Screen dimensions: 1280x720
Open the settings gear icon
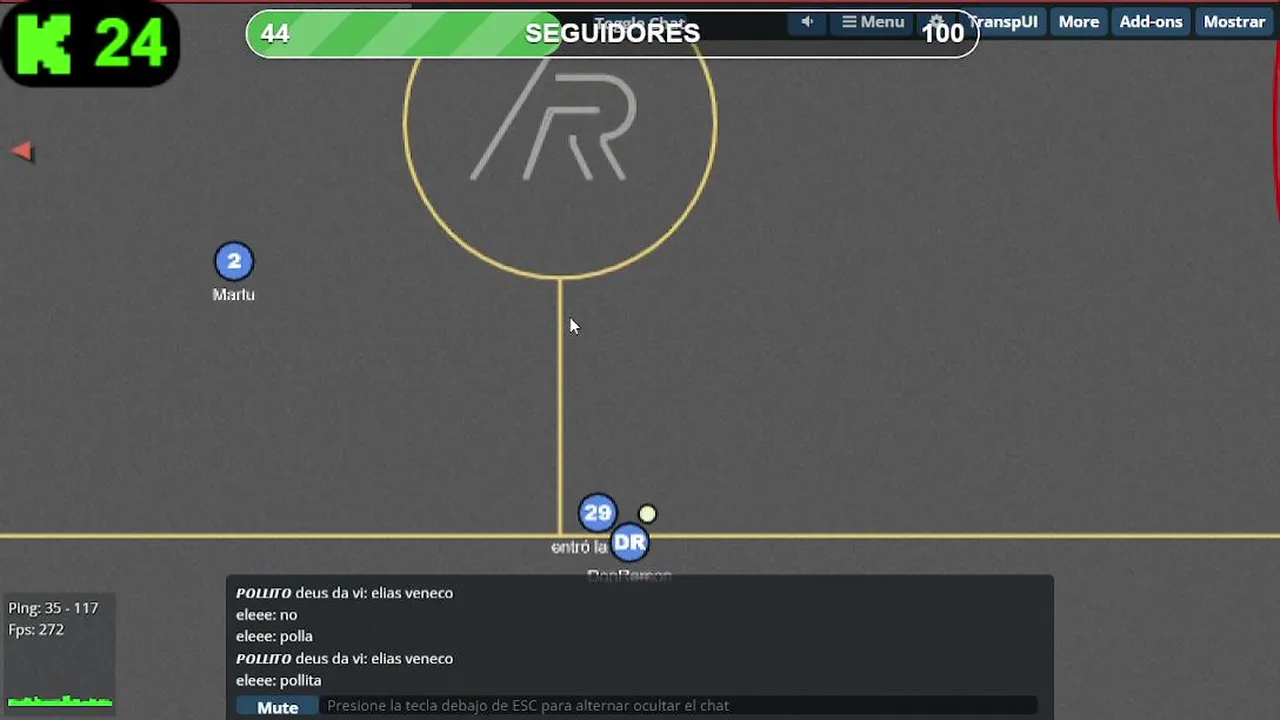coord(936,21)
